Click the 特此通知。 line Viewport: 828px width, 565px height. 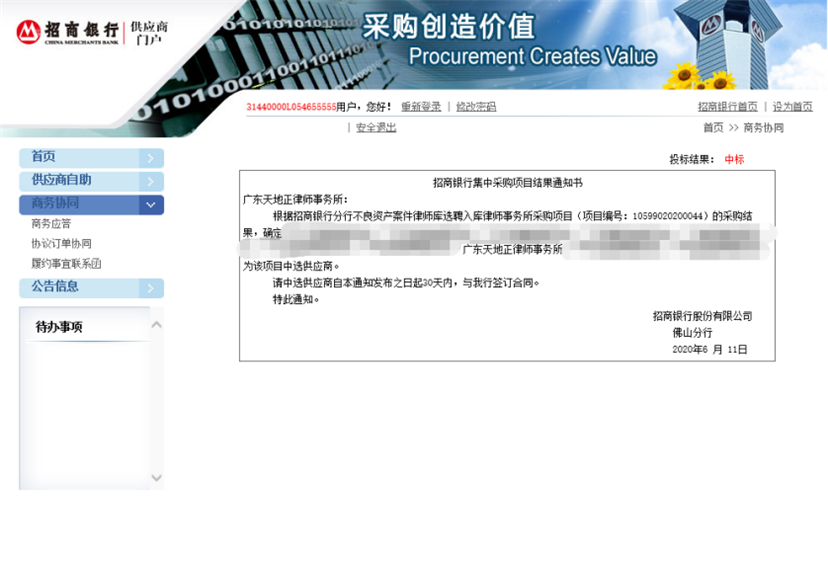pyautogui.click(x=296, y=300)
